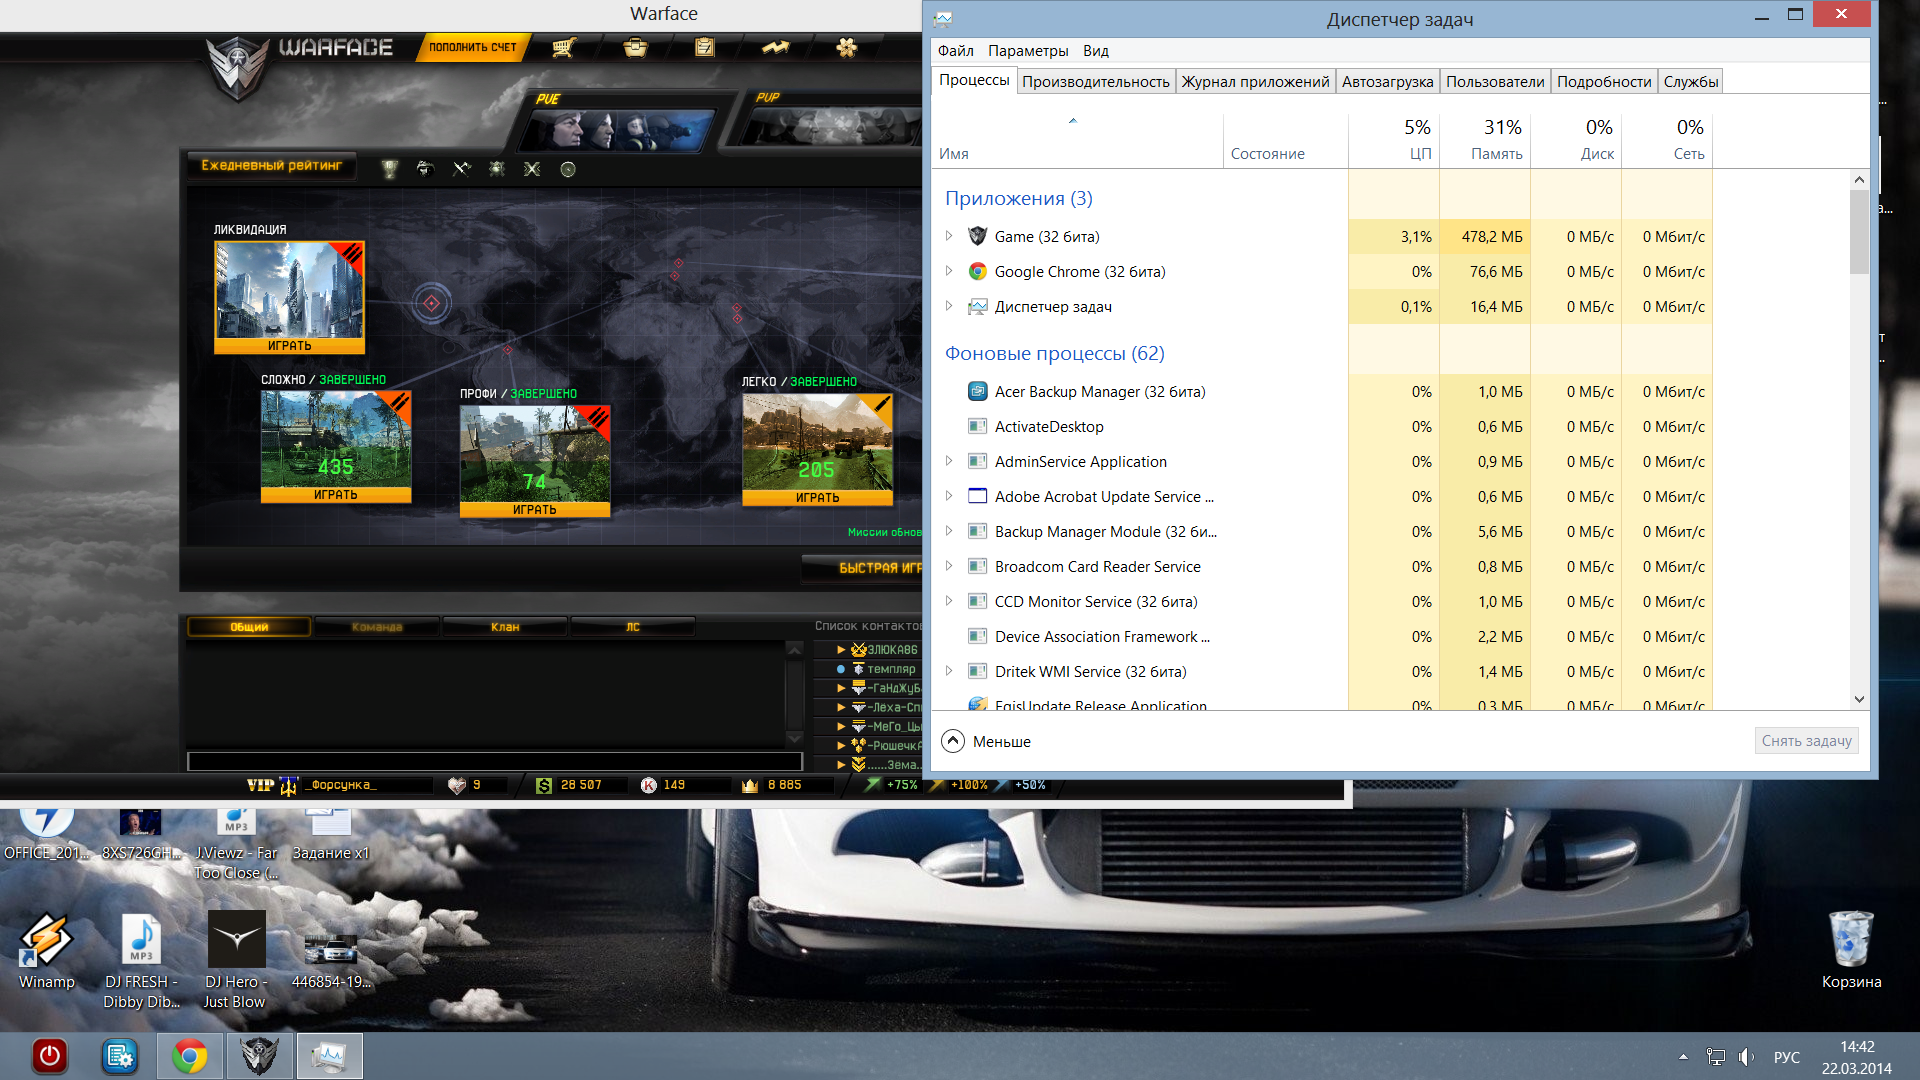Select the soldier helmet icon in rating row
The width and height of the screenshot is (1920, 1080).
425,169
